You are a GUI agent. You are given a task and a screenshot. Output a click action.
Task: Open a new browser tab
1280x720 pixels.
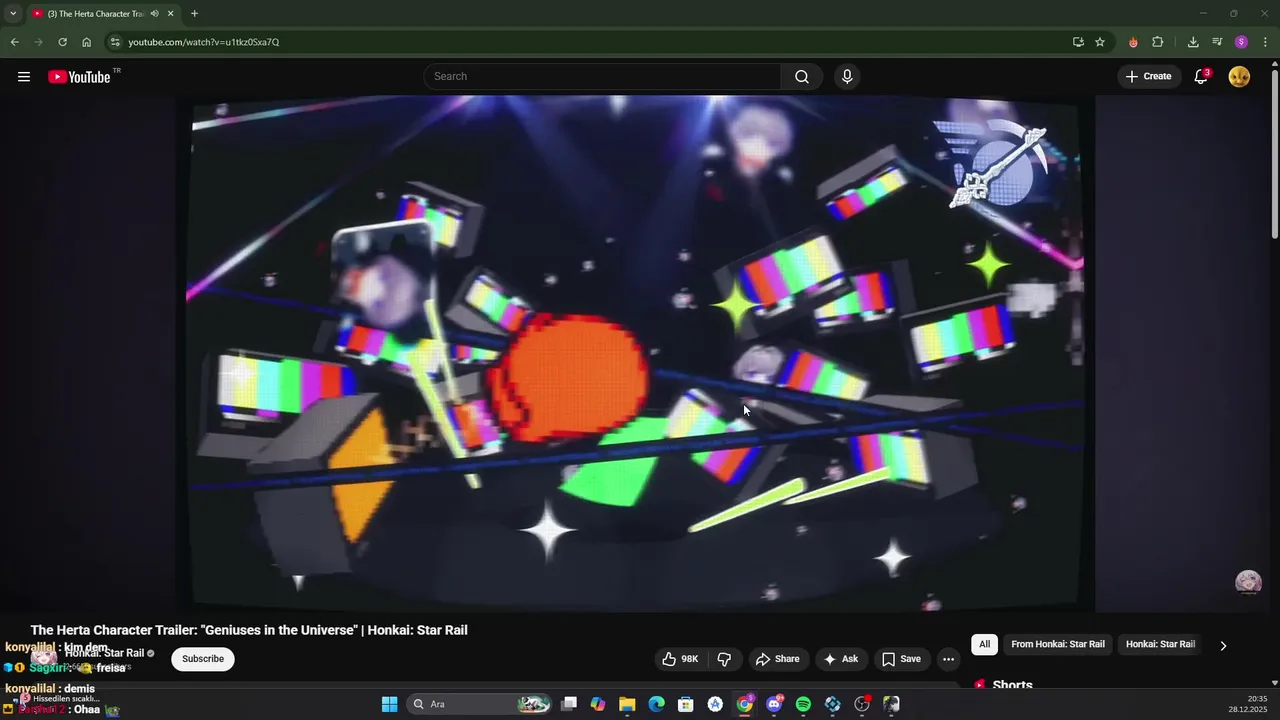pos(194,14)
